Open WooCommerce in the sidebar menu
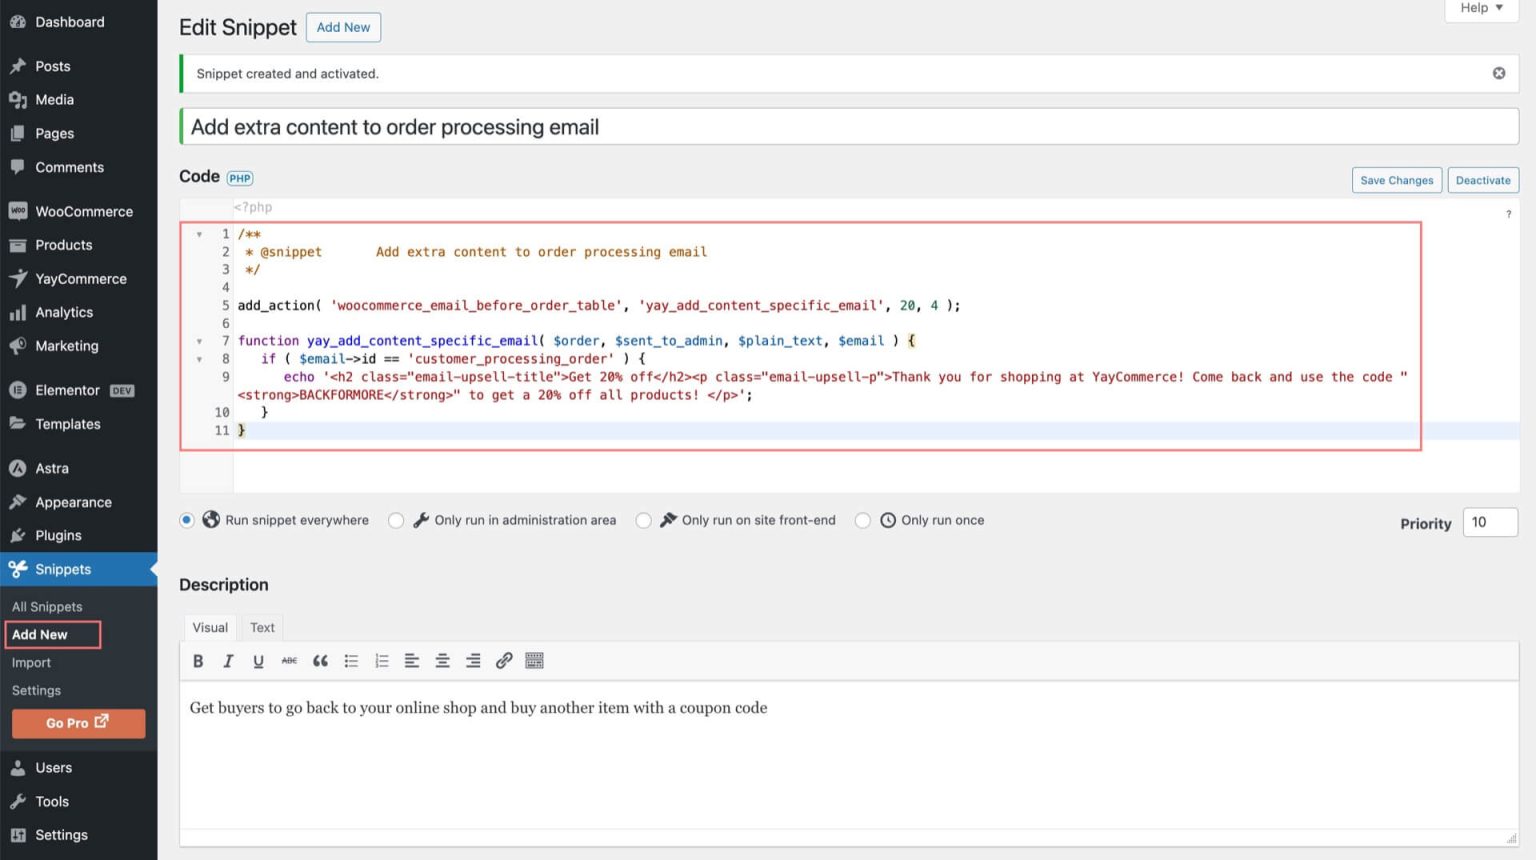The width and height of the screenshot is (1536, 860). coord(84,211)
